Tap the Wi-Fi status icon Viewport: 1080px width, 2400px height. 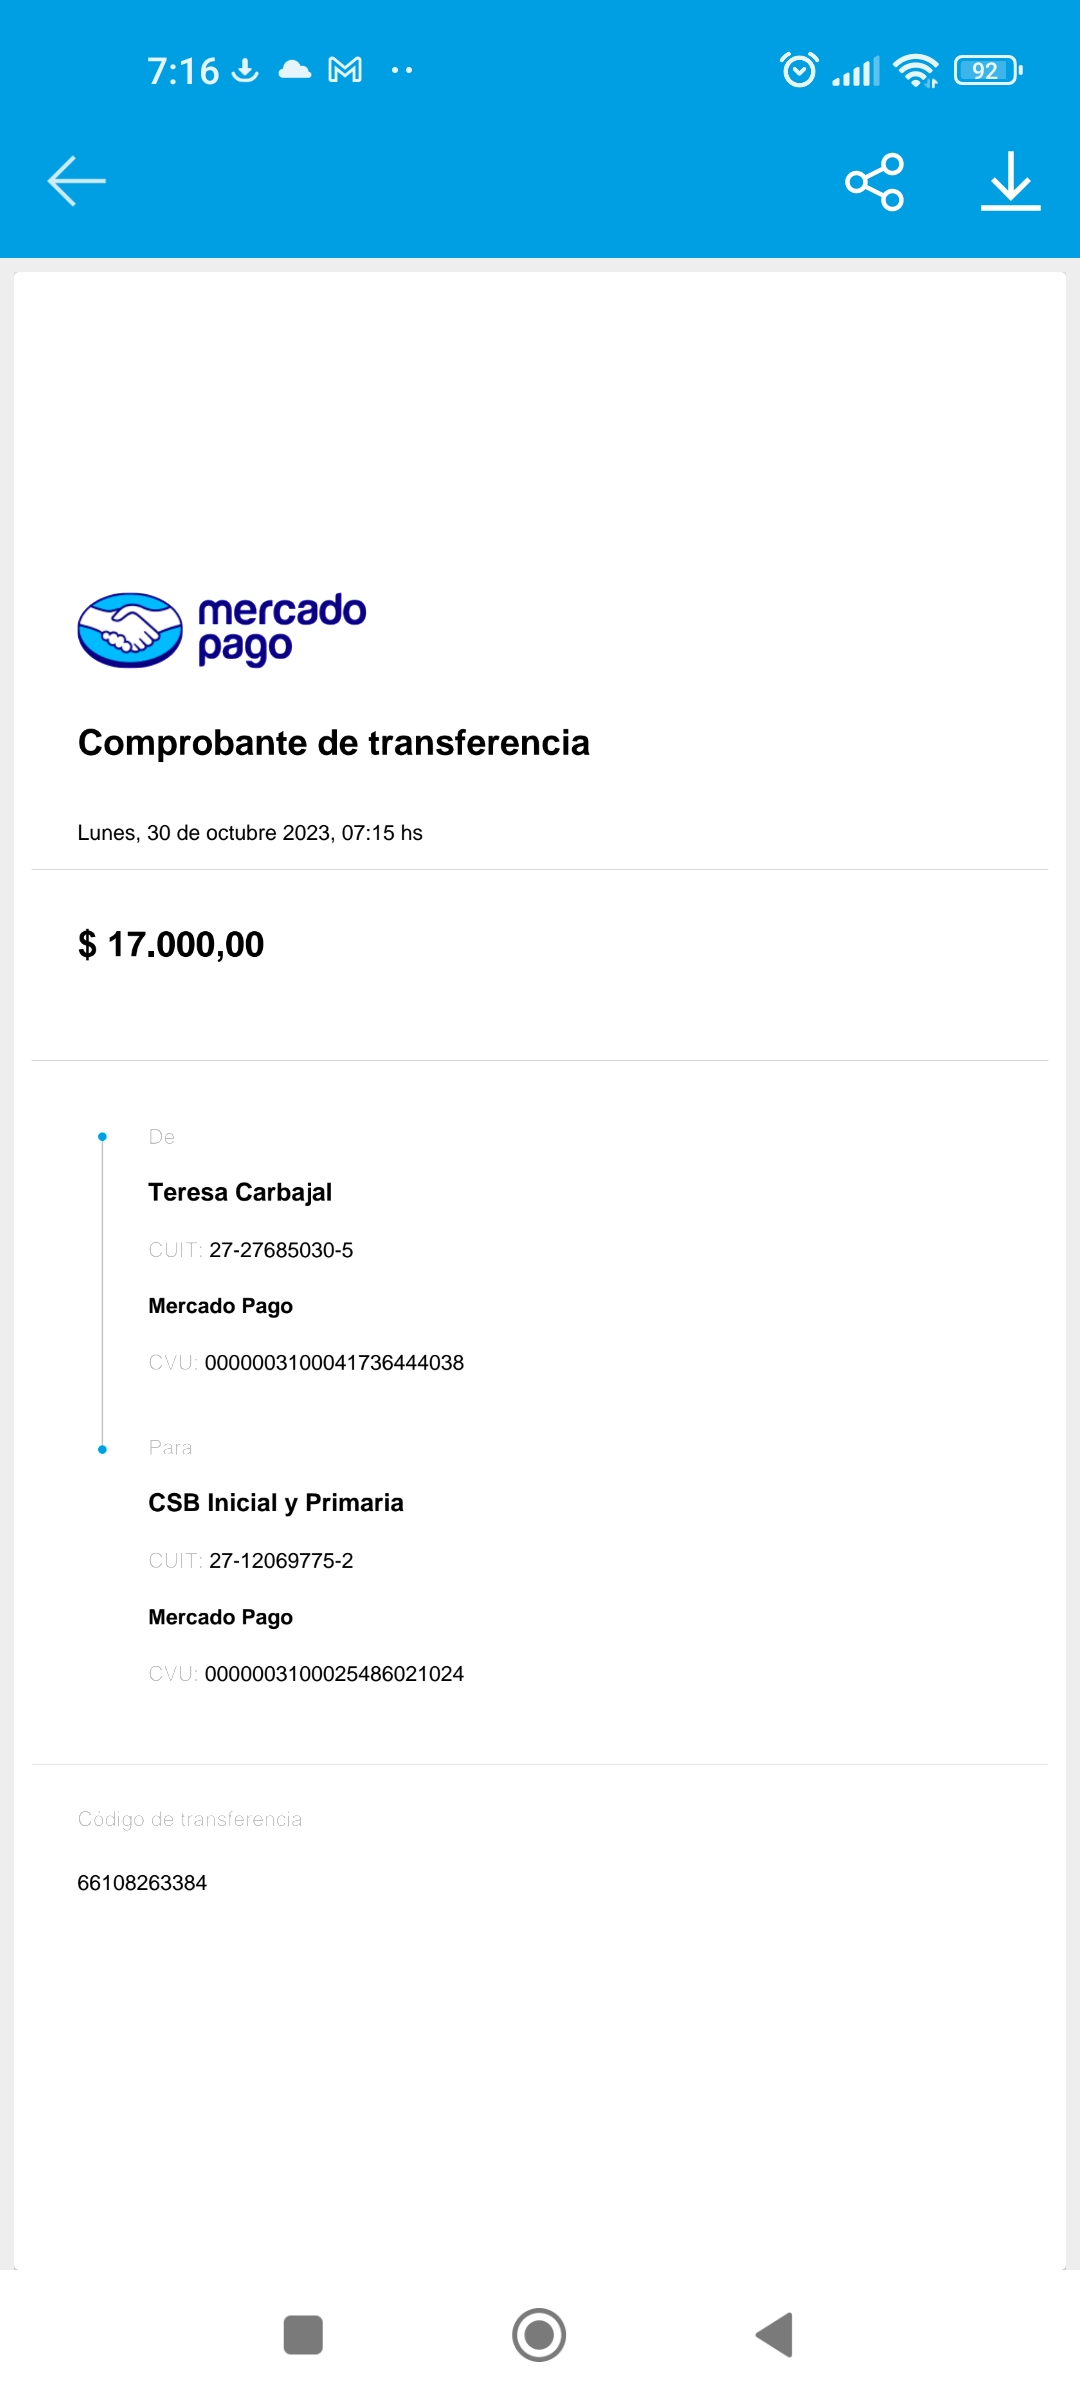tap(915, 70)
